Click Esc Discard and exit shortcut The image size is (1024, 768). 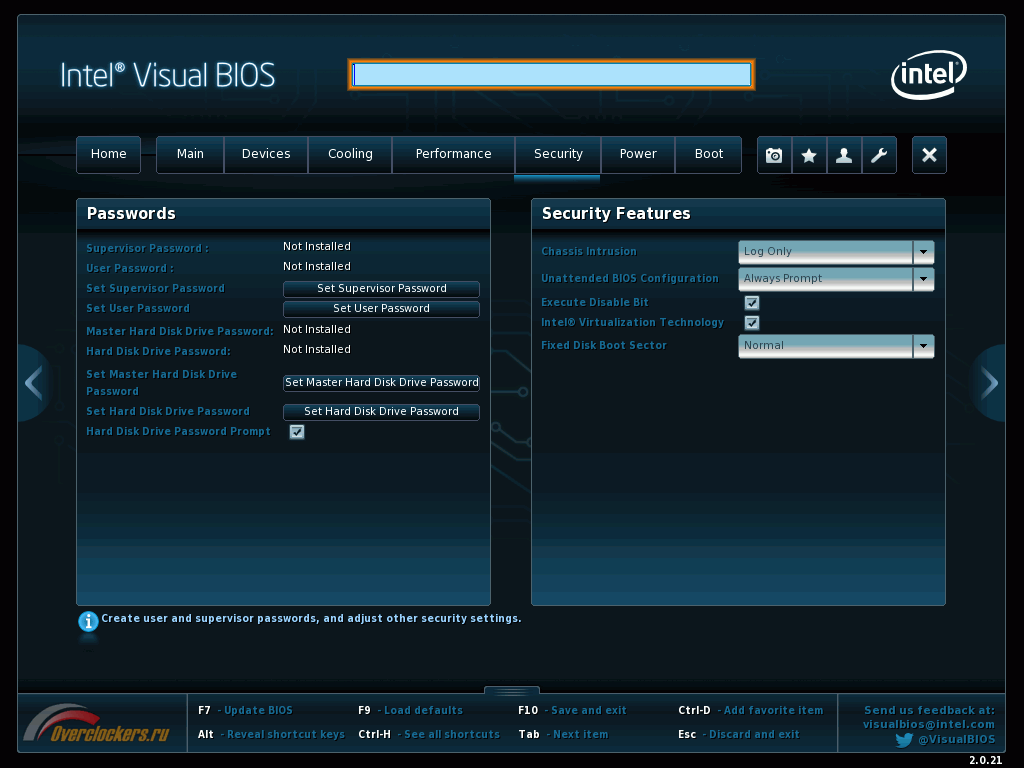[x=739, y=735]
